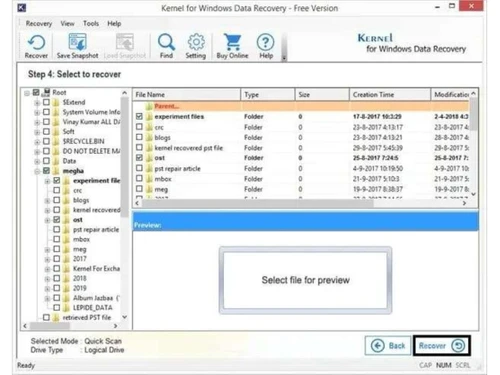The image size is (500, 375).
Task: Sort by Creation Time column header
Action: coord(390,95)
